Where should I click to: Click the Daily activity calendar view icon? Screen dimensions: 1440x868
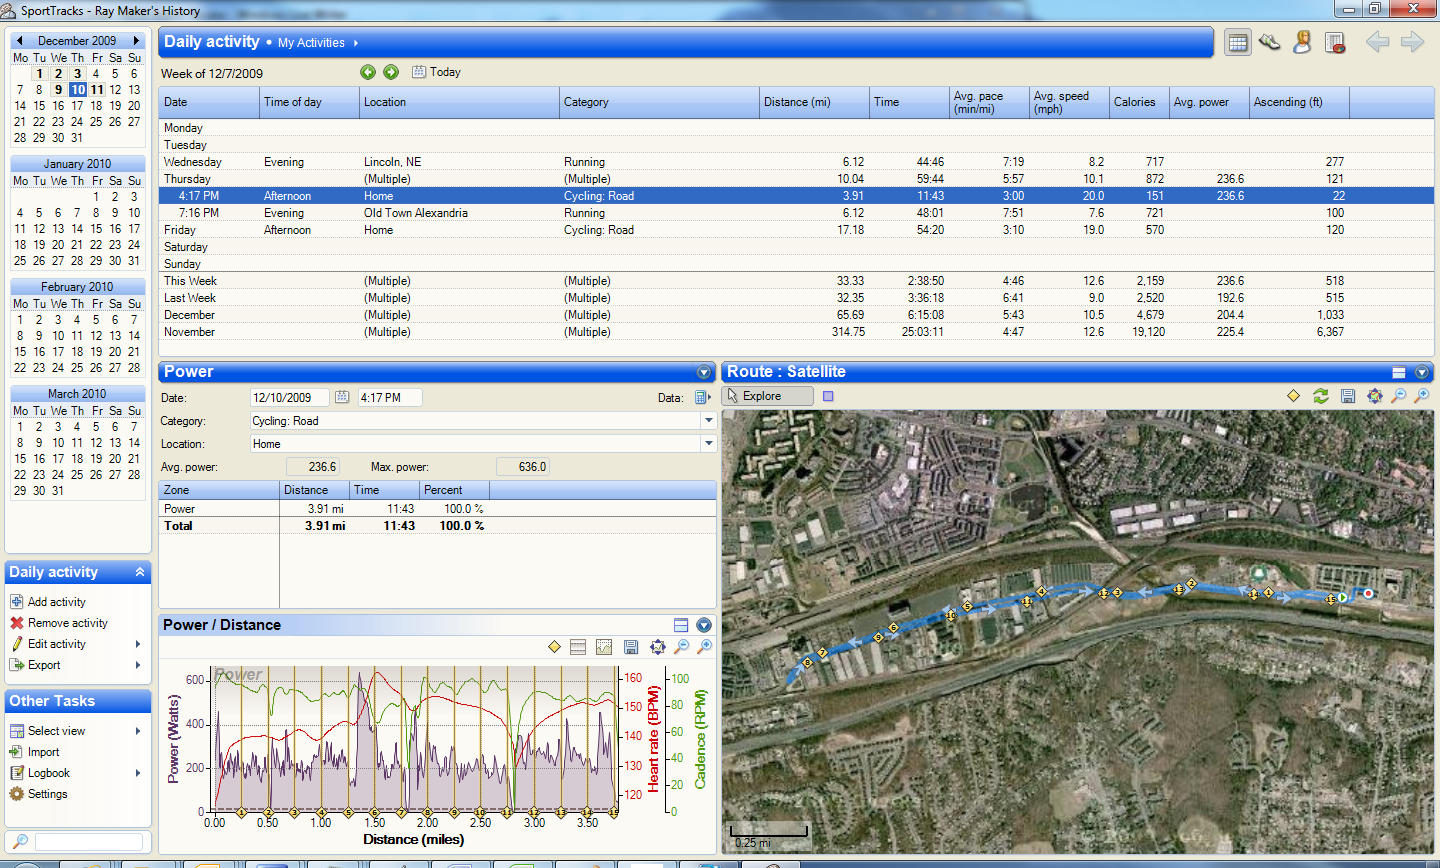(1238, 42)
